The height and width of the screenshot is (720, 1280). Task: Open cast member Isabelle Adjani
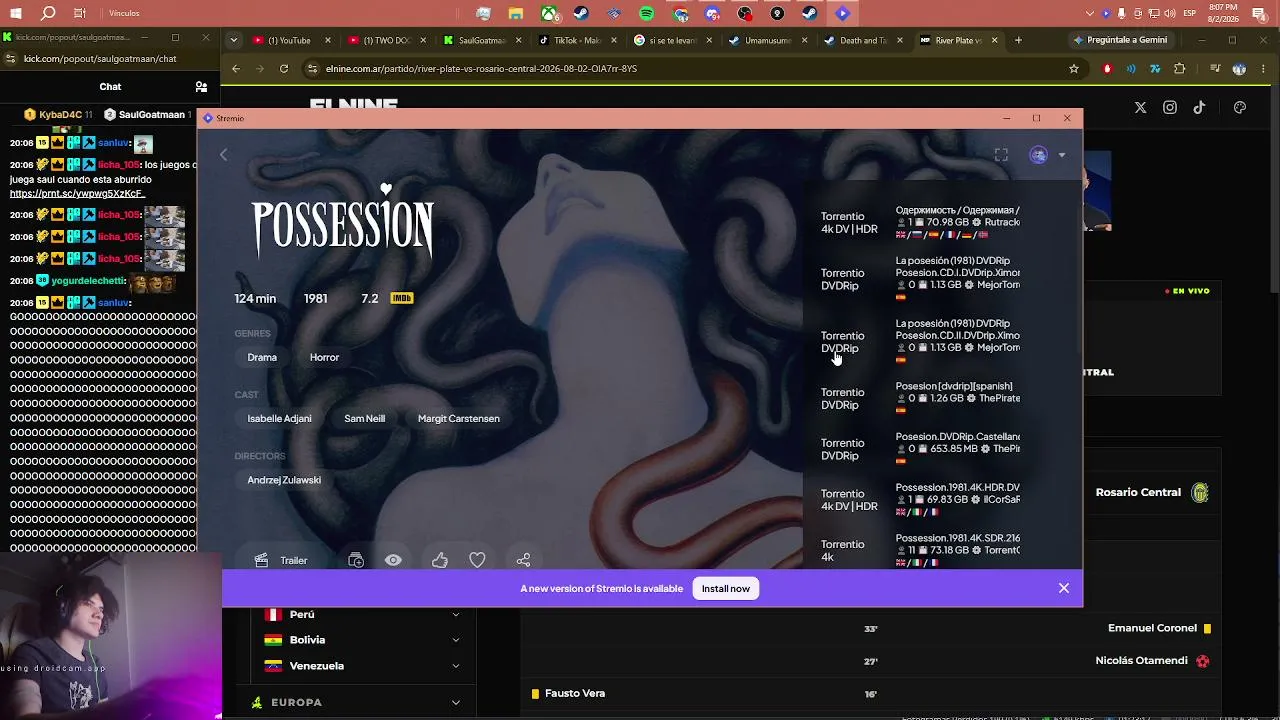click(279, 418)
